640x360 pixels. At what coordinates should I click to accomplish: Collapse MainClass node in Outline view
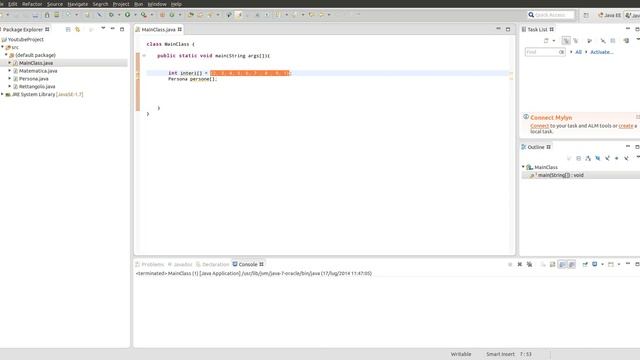[523, 167]
